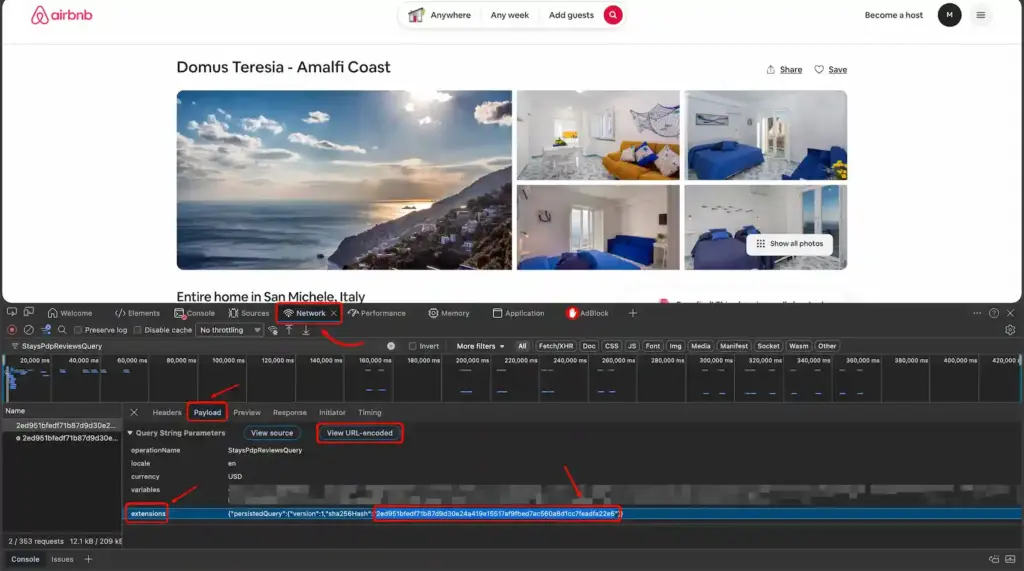
Task: Close the request details pane
Action: coord(134,412)
